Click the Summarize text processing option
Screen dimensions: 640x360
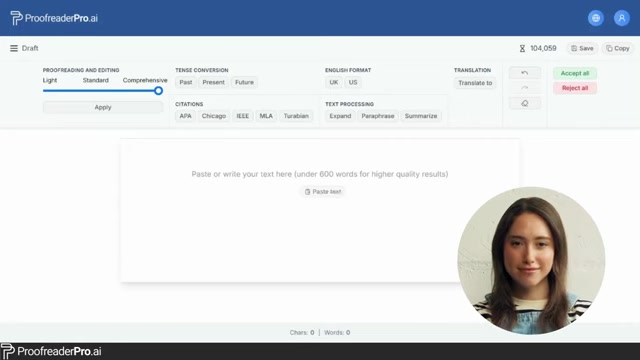click(421, 116)
